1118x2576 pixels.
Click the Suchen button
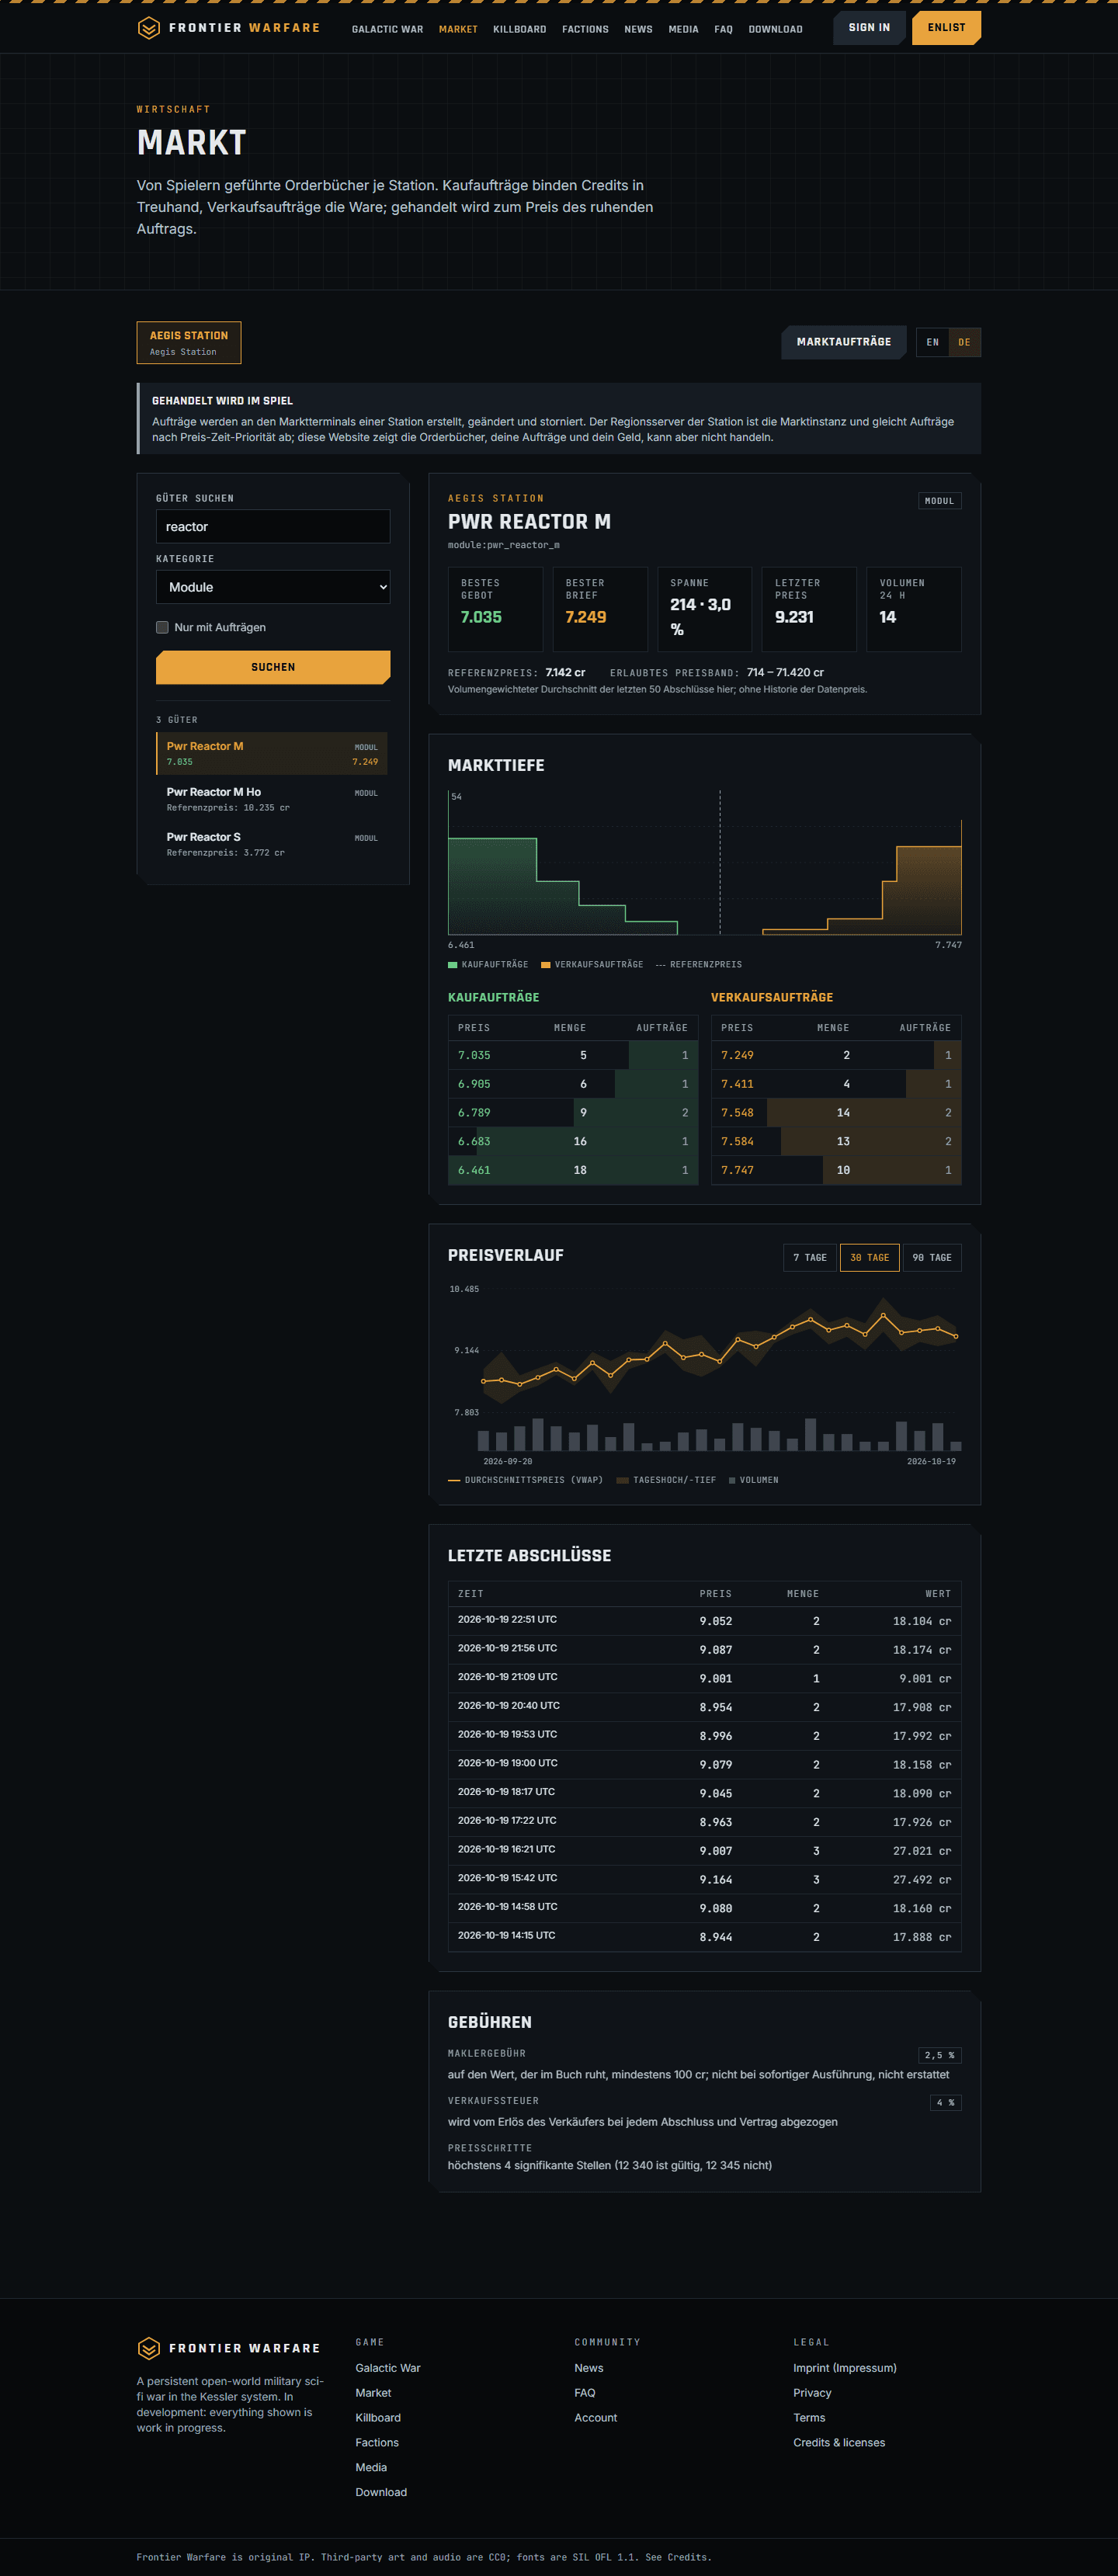[273, 667]
